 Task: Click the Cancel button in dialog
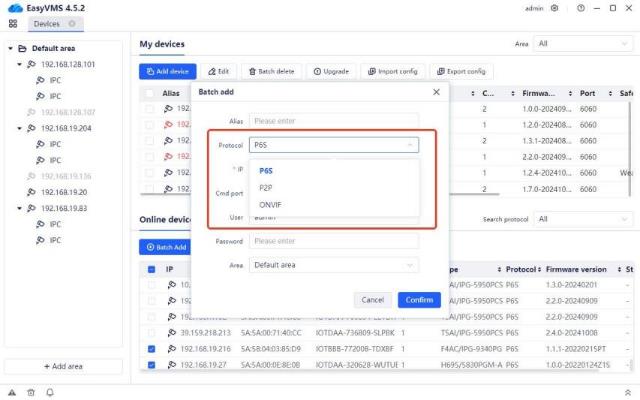(x=372, y=300)
